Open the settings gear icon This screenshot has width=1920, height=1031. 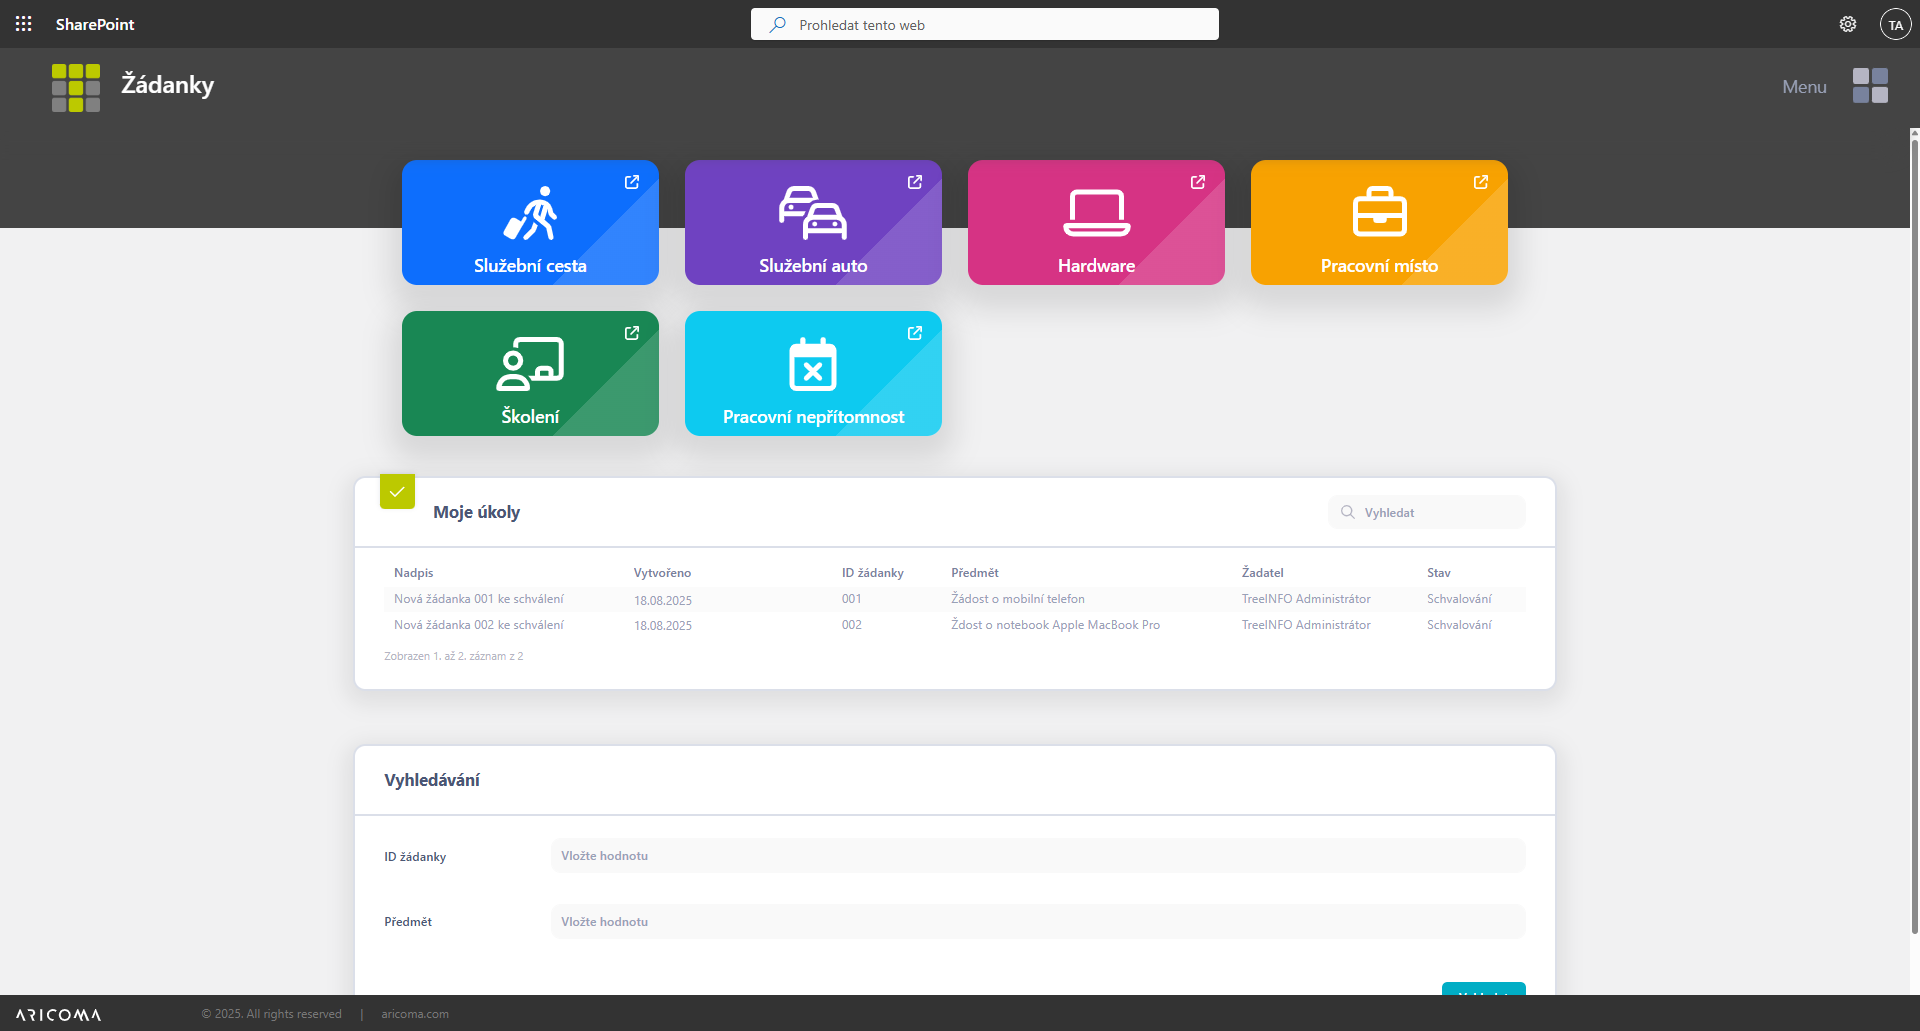click(1847, 24)
